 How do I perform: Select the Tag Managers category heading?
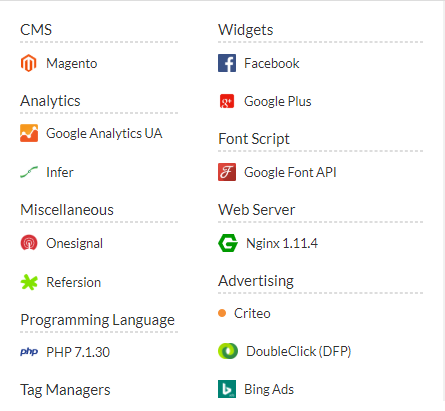[65, 390]
